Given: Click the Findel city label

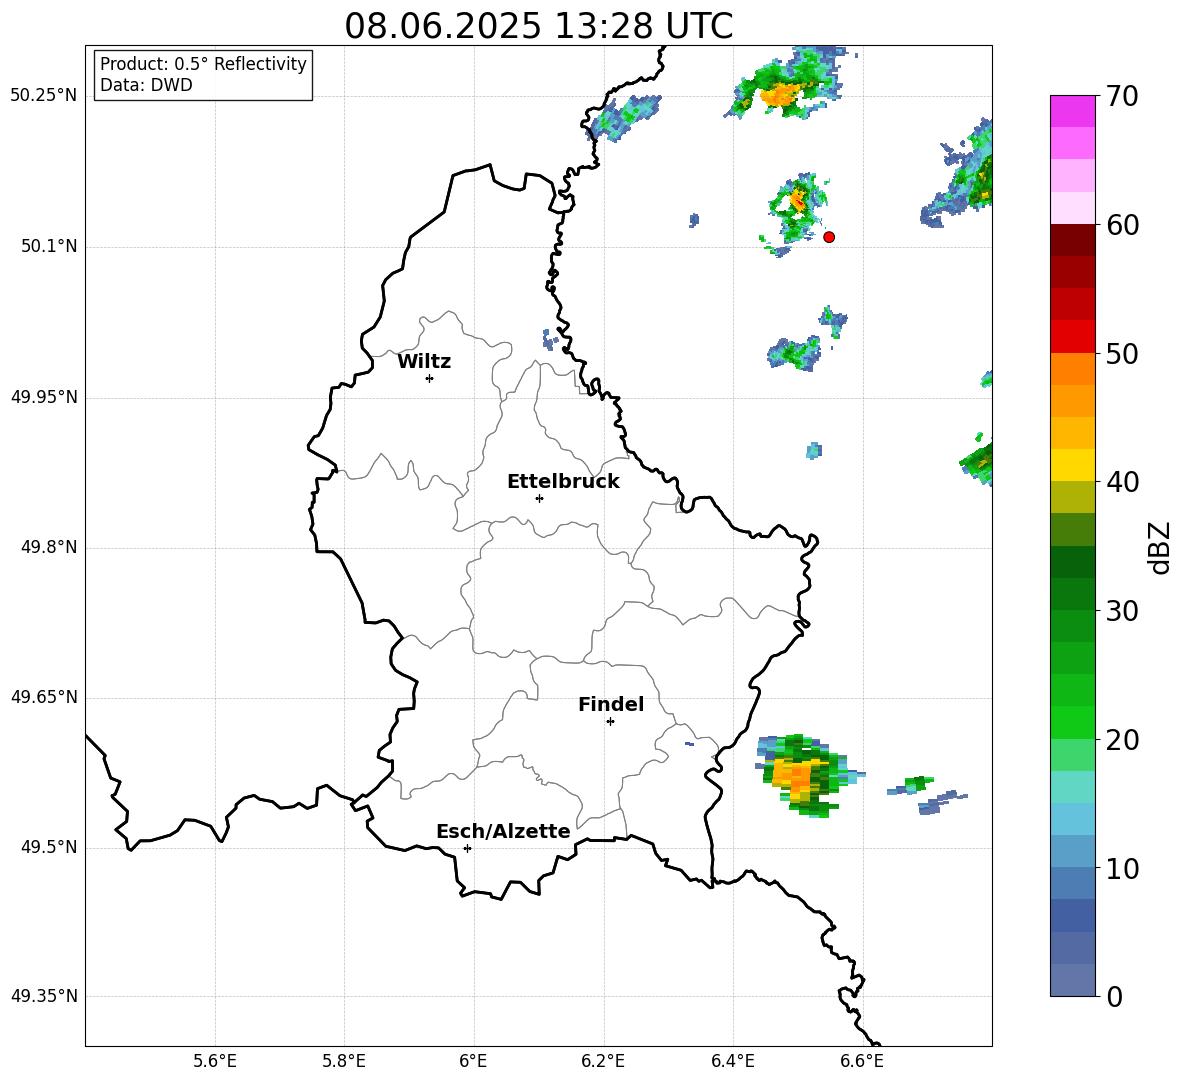Looking at the screenshot, I should pyautogui.click(x=611, y=704).
